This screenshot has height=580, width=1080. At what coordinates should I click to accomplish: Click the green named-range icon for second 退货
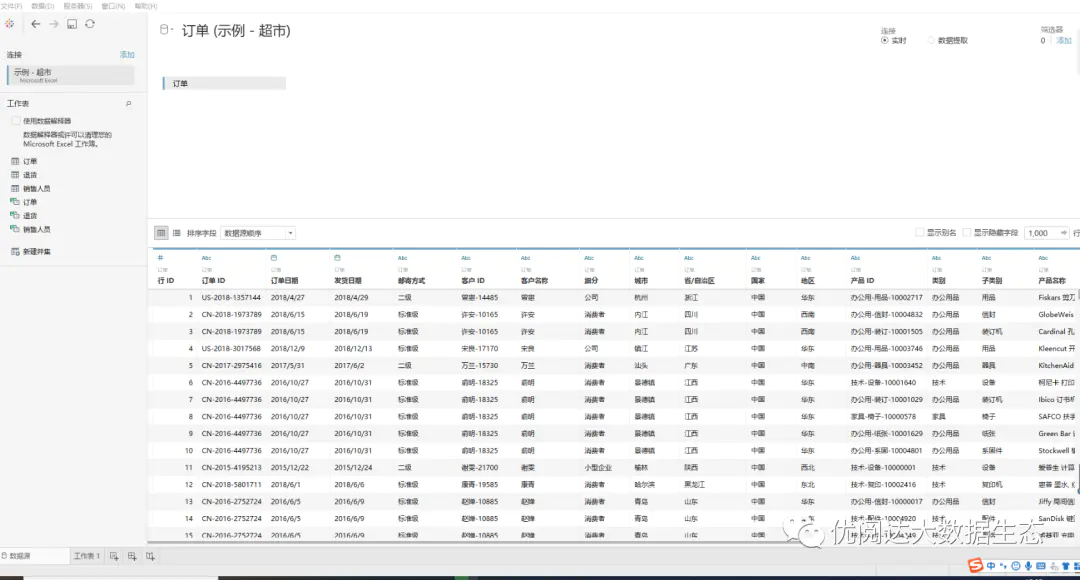tap(14, 216)
